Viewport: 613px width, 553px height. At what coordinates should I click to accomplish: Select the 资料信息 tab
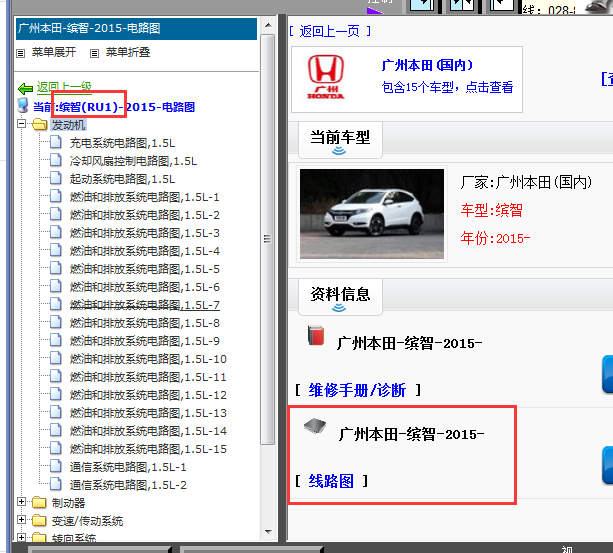pyautogui.click(x=340, y=297)
